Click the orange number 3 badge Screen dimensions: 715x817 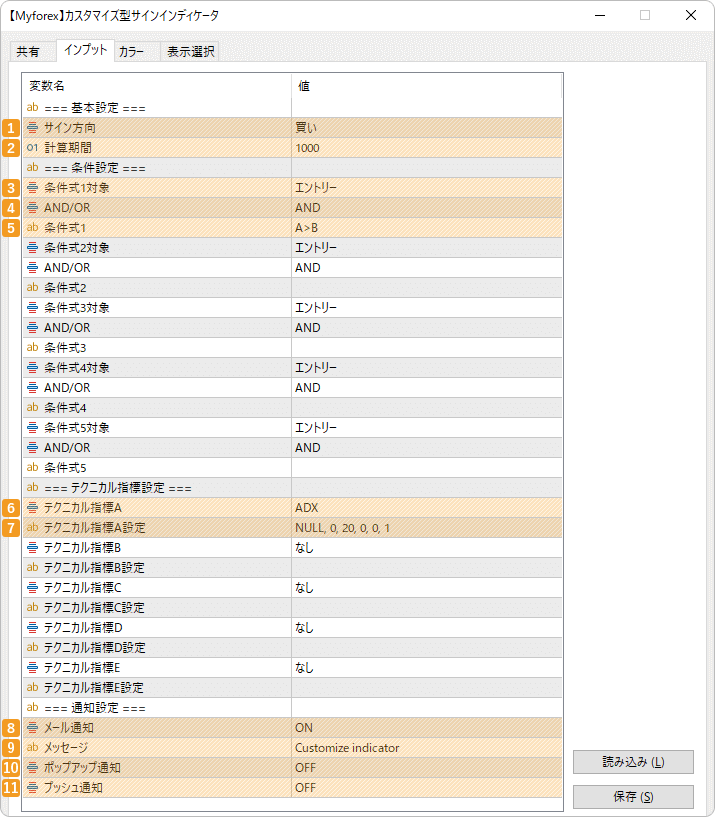coord(11,188)
